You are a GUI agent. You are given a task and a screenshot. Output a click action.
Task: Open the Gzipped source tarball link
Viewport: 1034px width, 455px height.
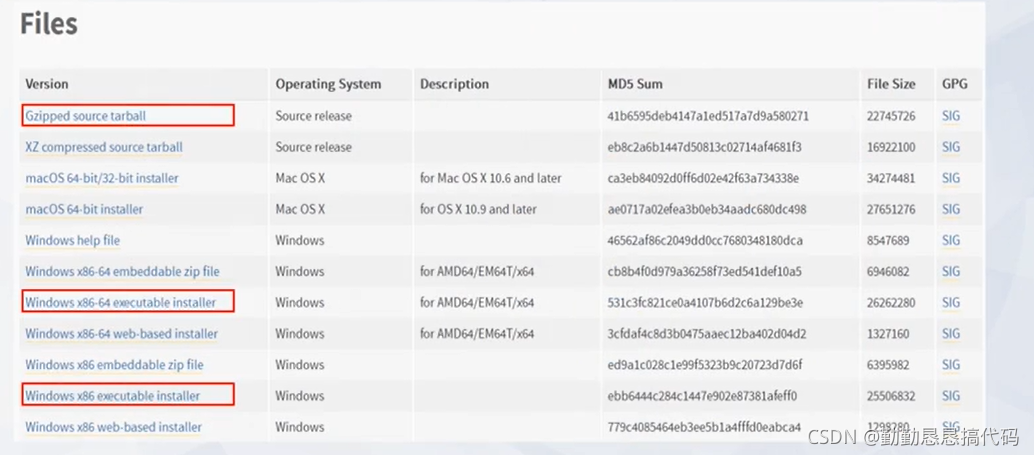coord(86,116)
